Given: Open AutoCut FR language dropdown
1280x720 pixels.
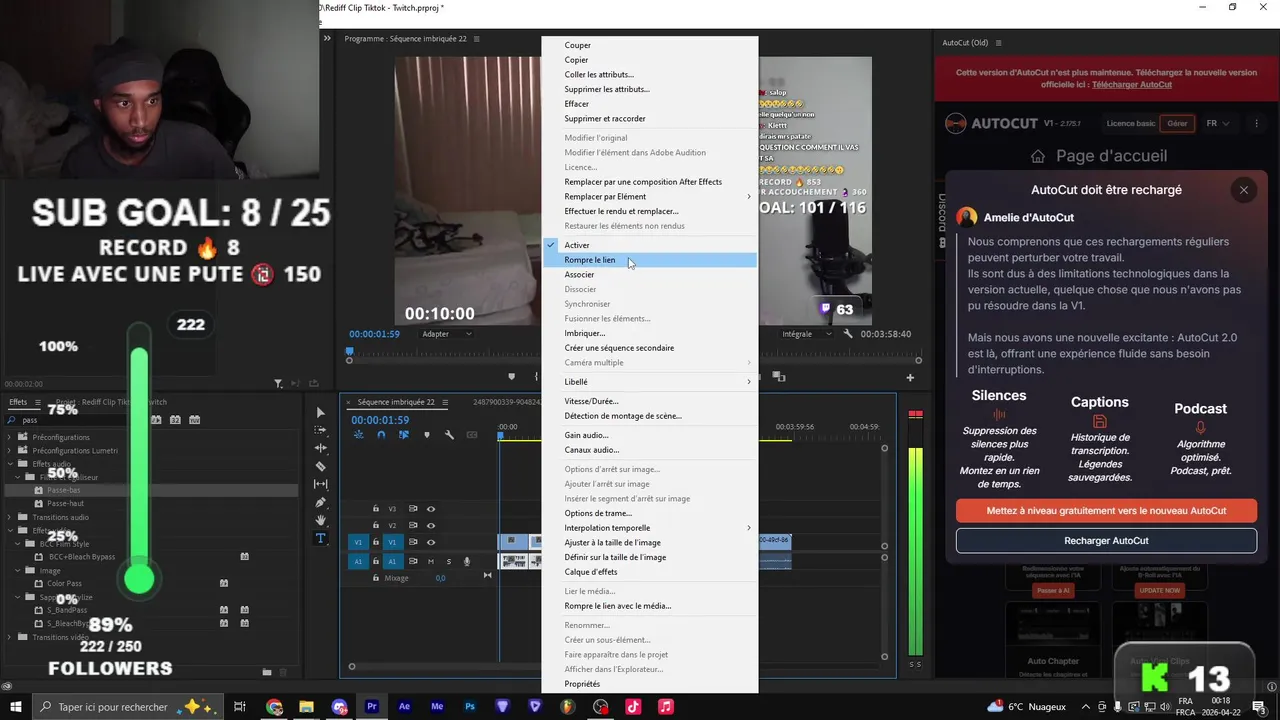Looking at the screenshot, I should point(1218,124).
